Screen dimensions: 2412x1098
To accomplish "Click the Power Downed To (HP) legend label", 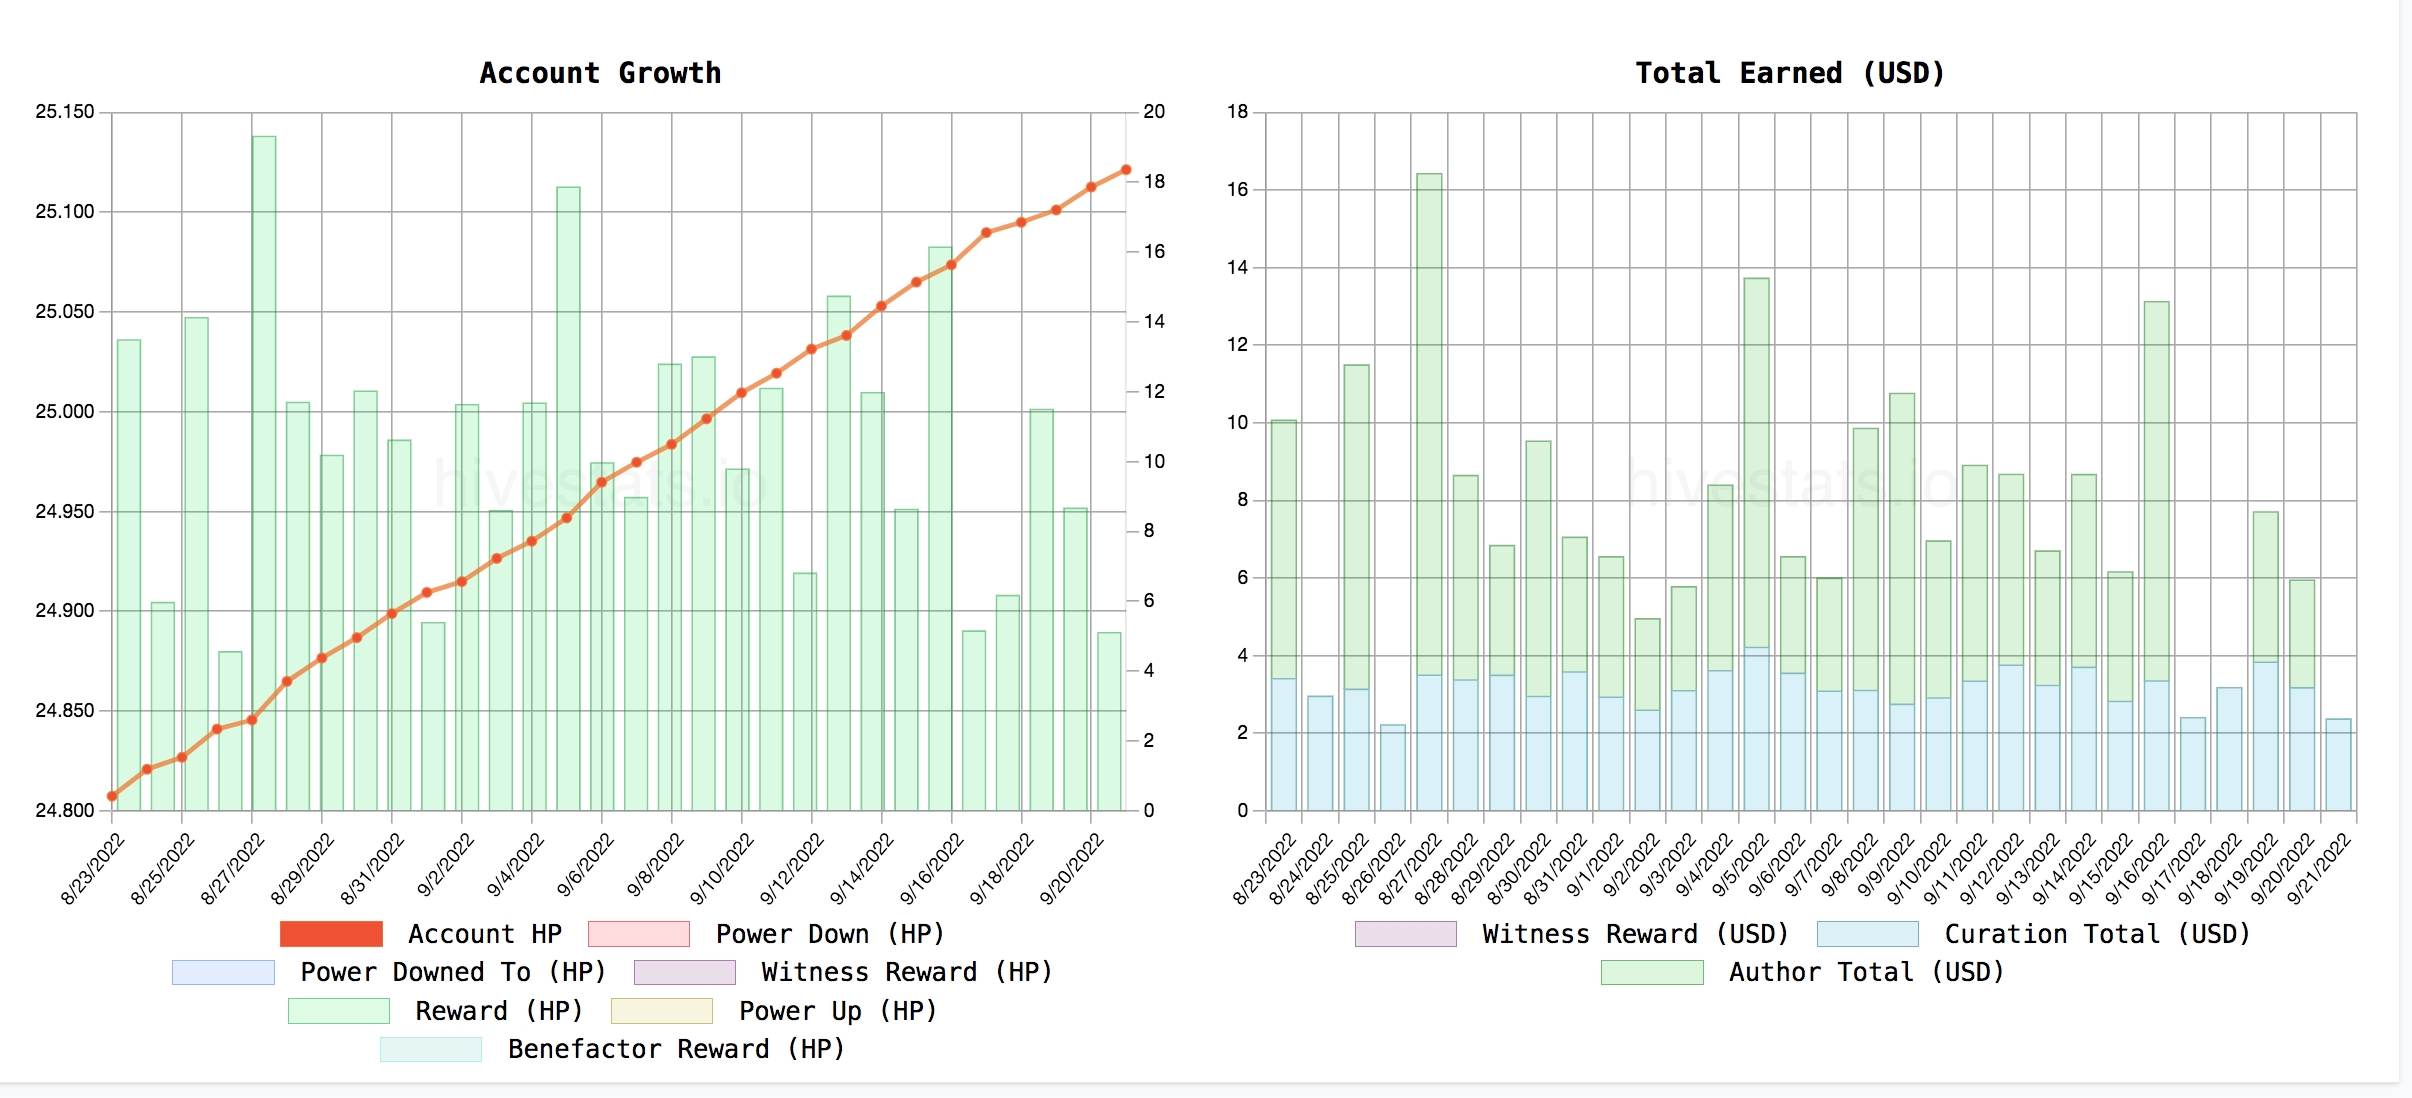I will point(453,972).
